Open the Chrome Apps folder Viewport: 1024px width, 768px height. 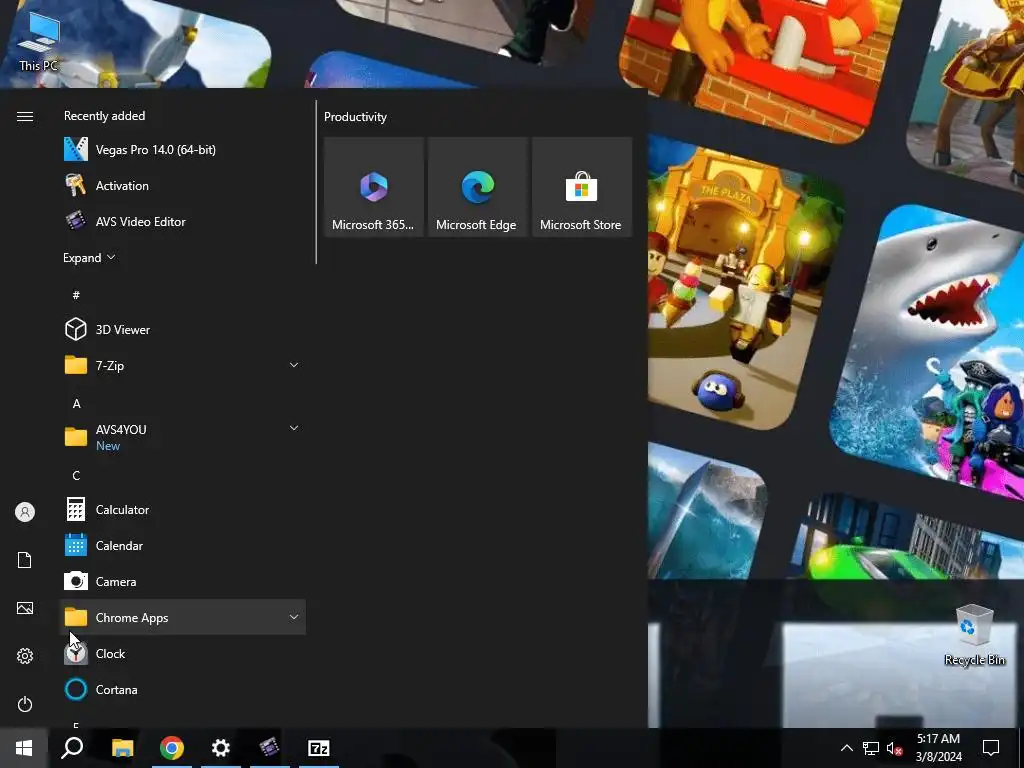182,617
